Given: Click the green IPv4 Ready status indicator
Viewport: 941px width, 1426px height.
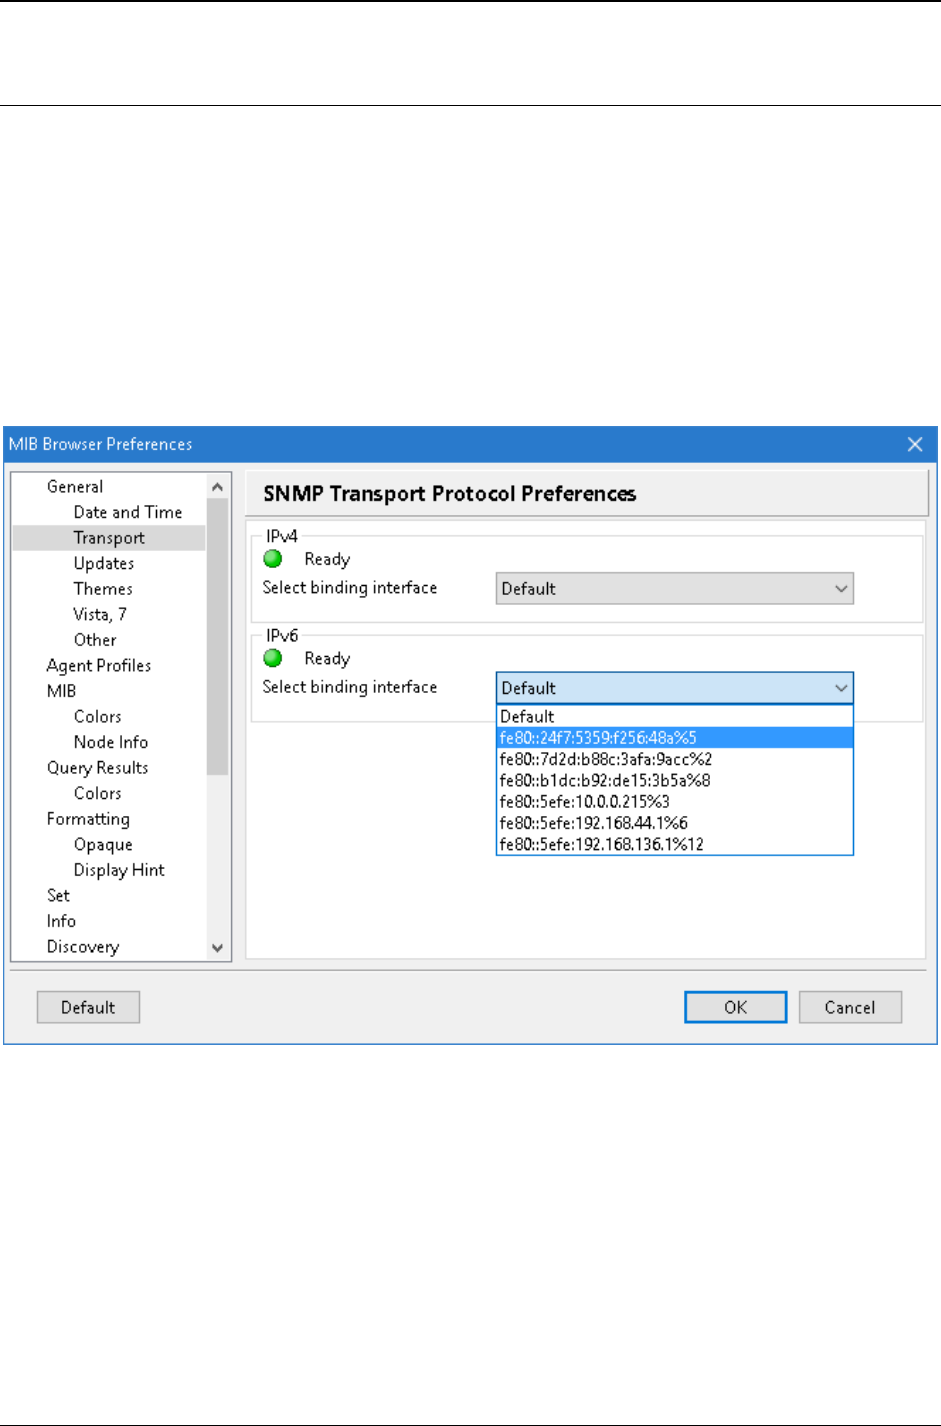Looking at the screenshot, I should (x=273, y=559).
